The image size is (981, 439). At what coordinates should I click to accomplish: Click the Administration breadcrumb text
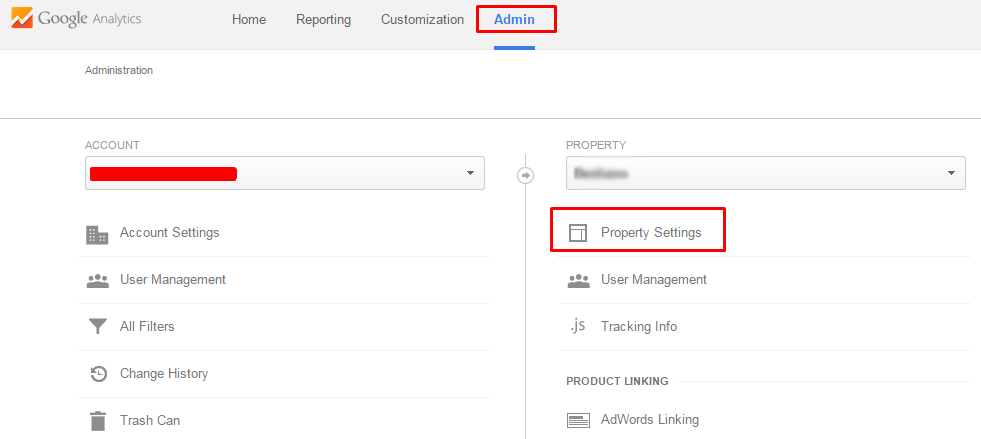click(x=119, y=71)
